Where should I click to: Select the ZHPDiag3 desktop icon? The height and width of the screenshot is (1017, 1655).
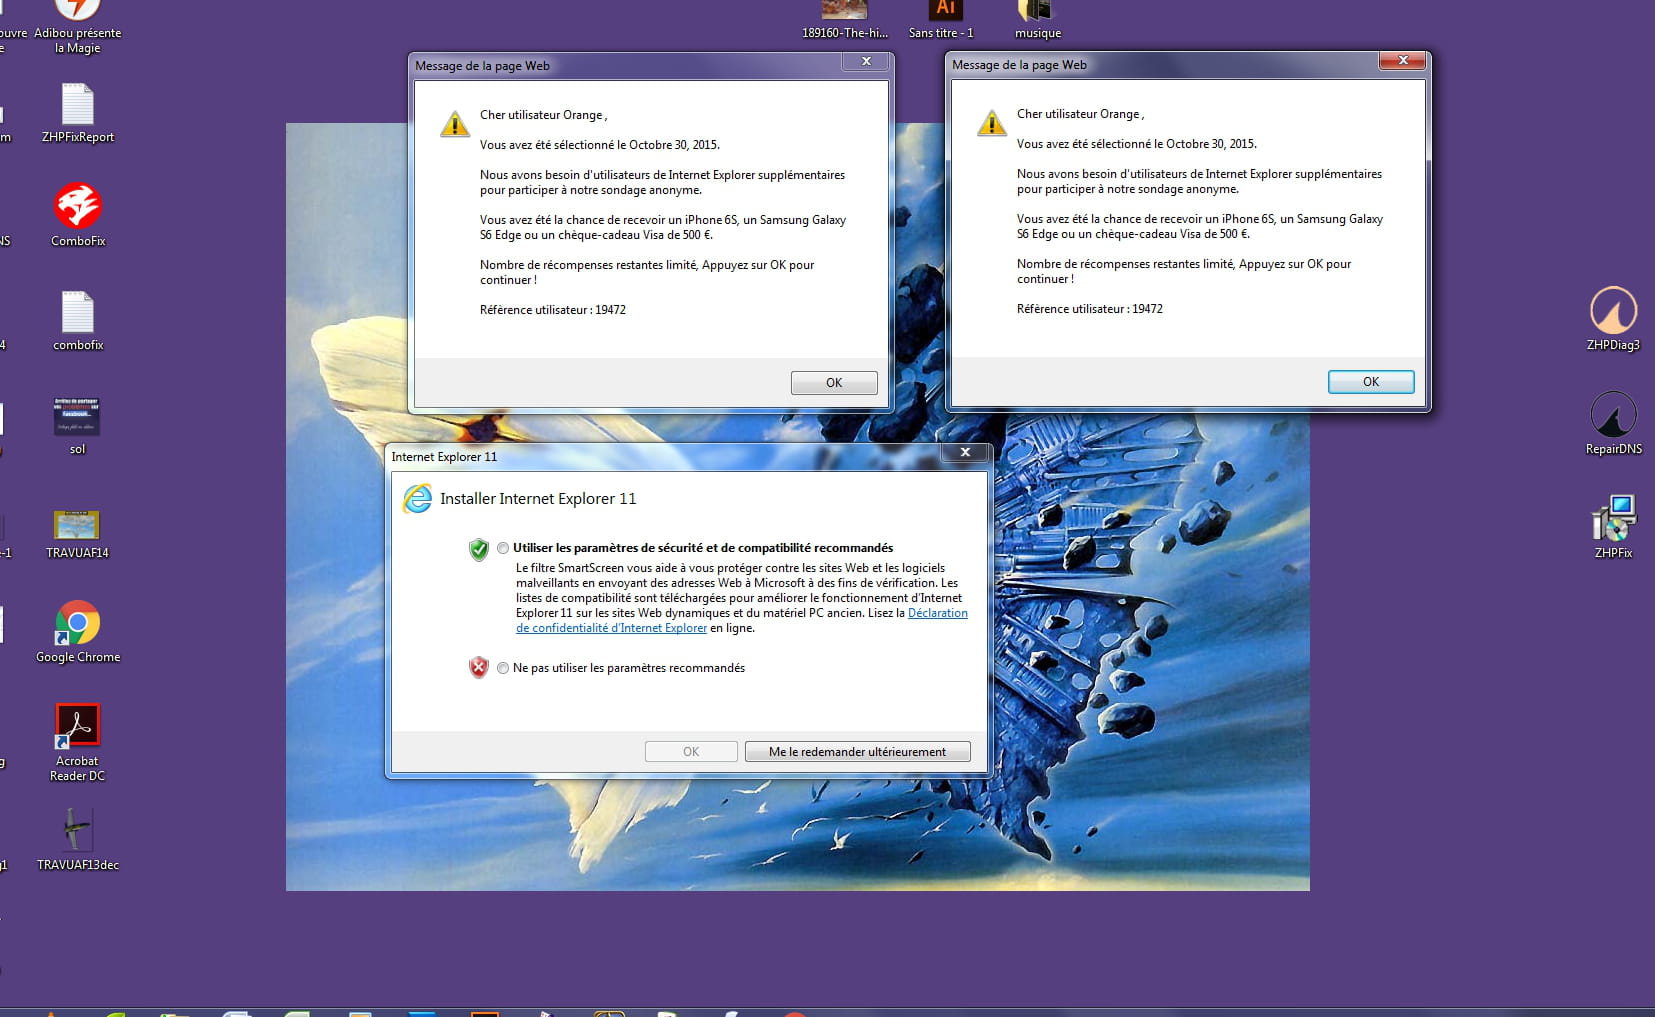(x=1613, y=310)
